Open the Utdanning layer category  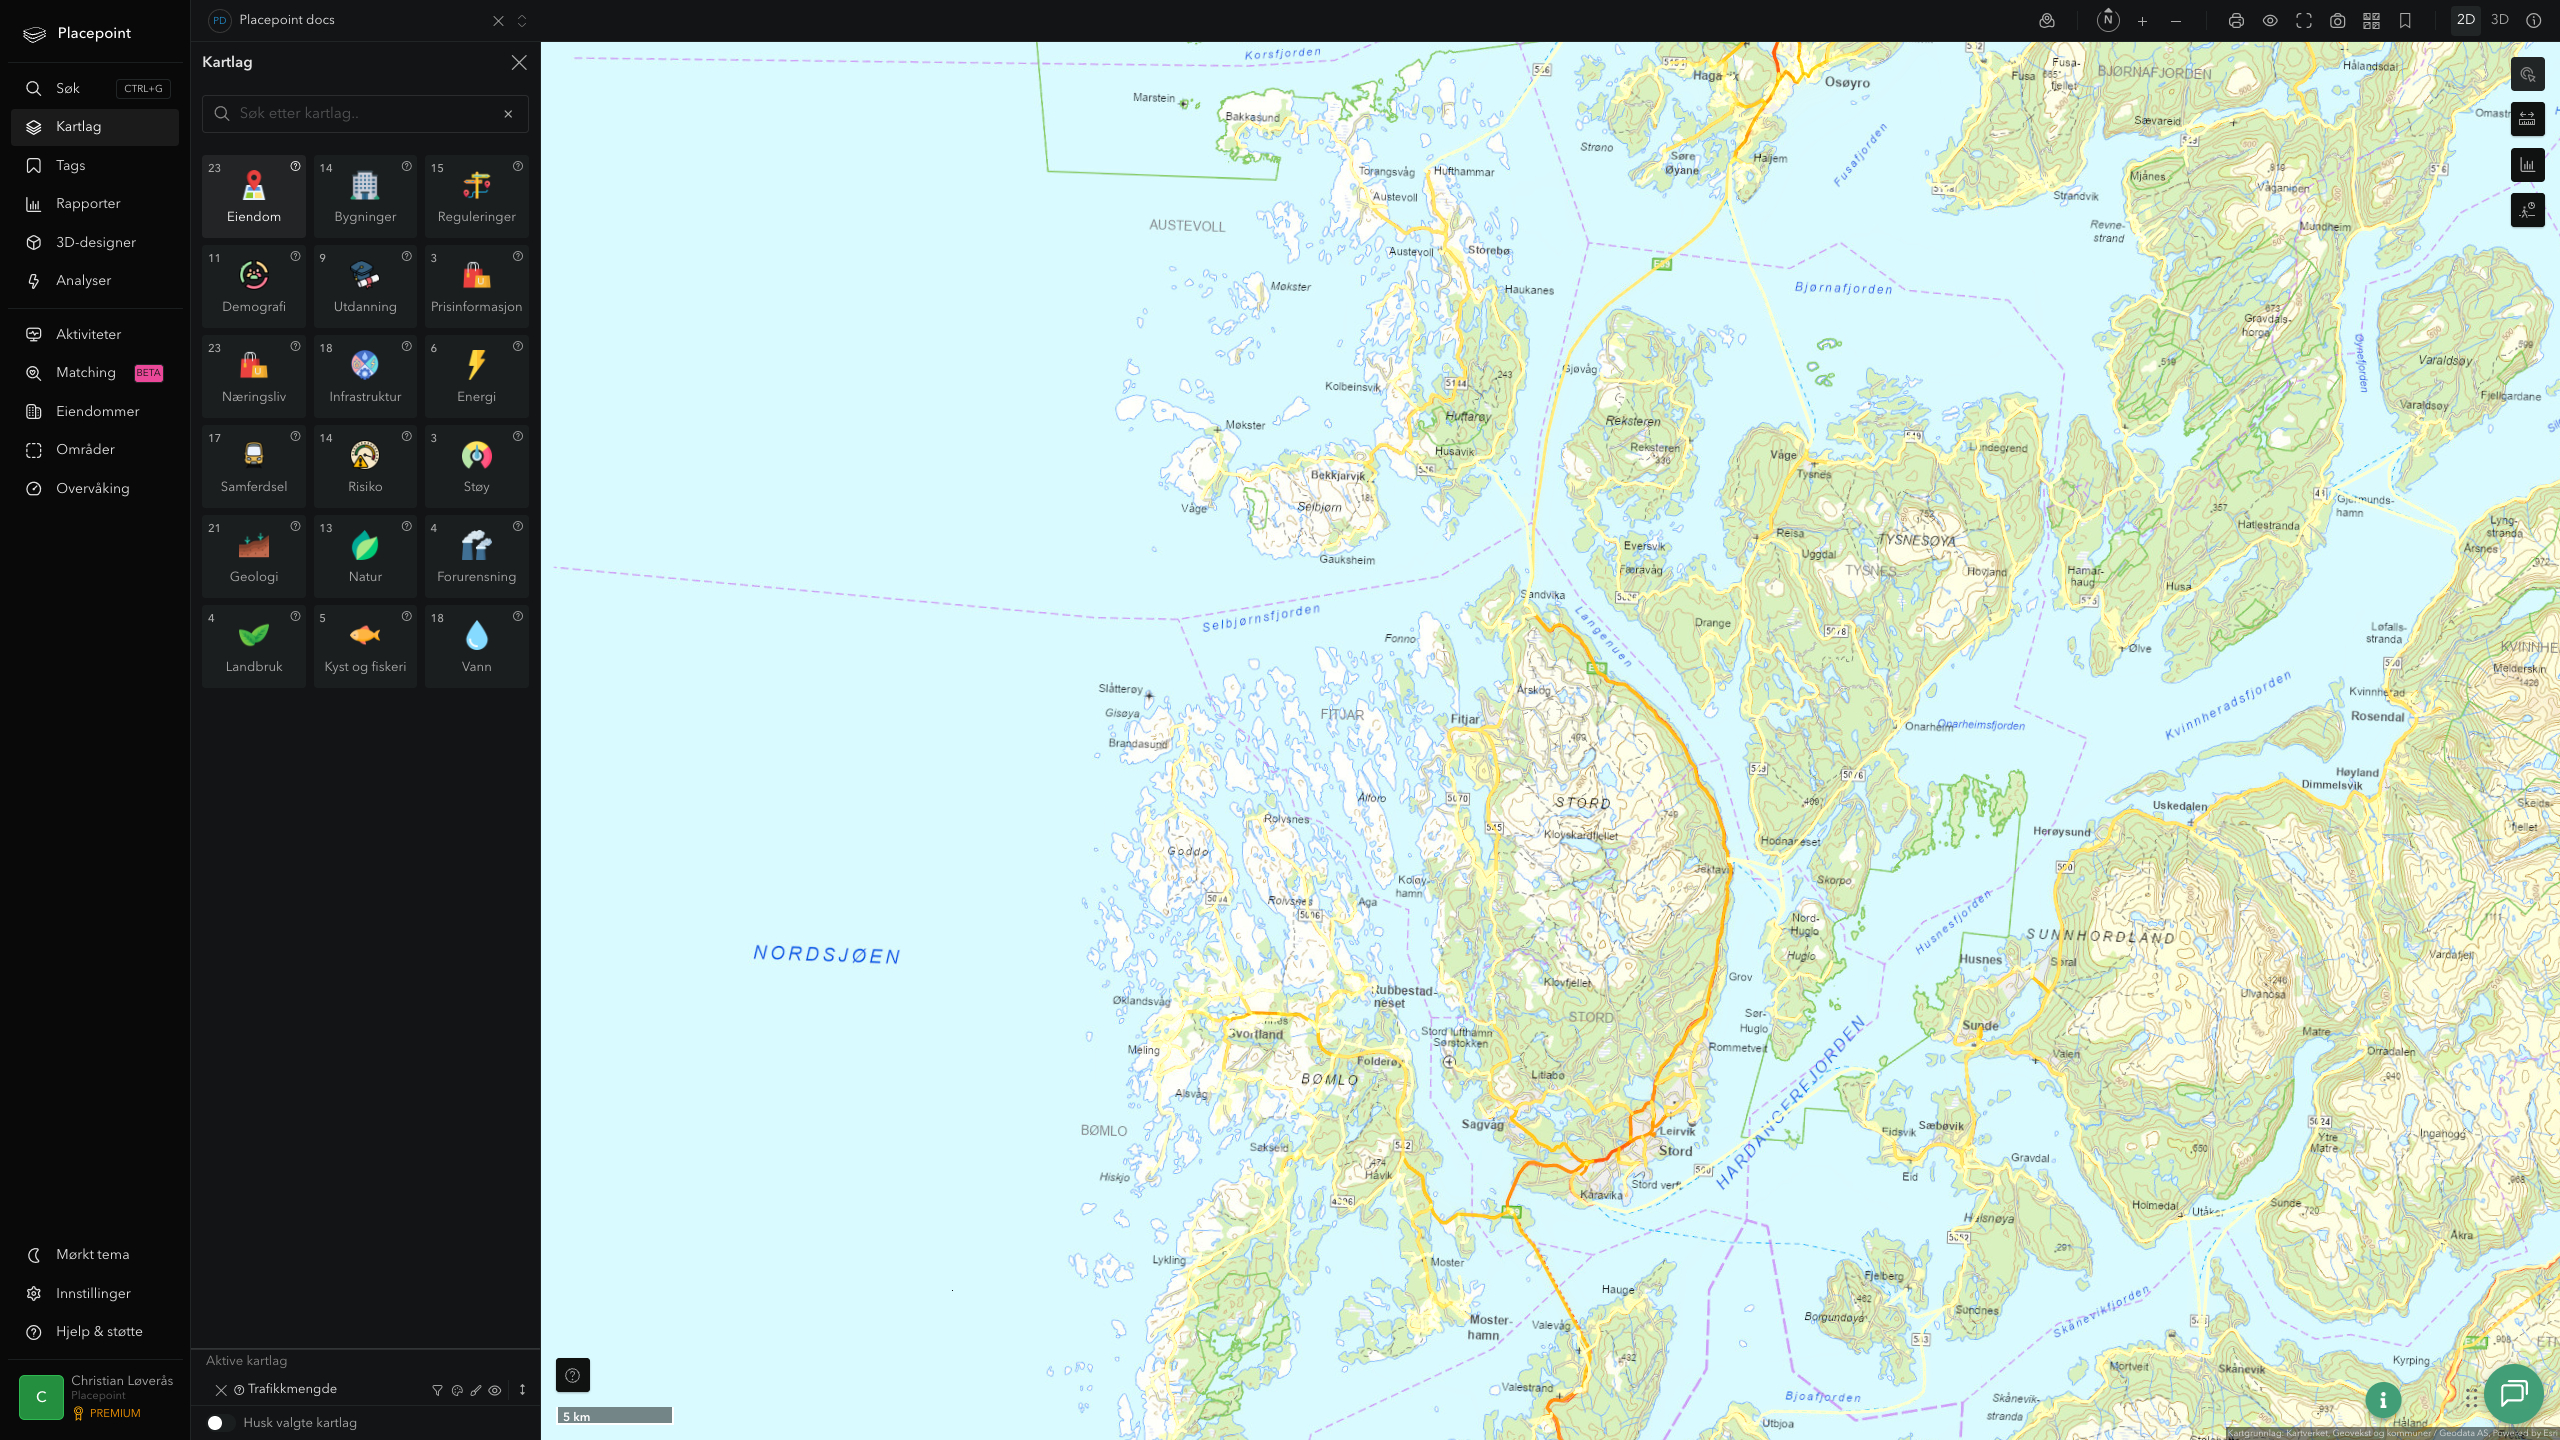[x=365, y=286]
